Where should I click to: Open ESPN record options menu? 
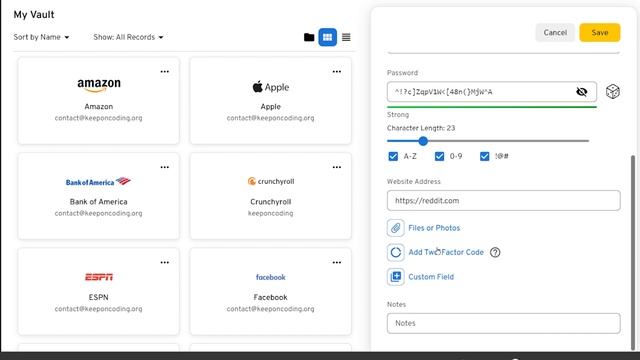click(x=164, y=262)
